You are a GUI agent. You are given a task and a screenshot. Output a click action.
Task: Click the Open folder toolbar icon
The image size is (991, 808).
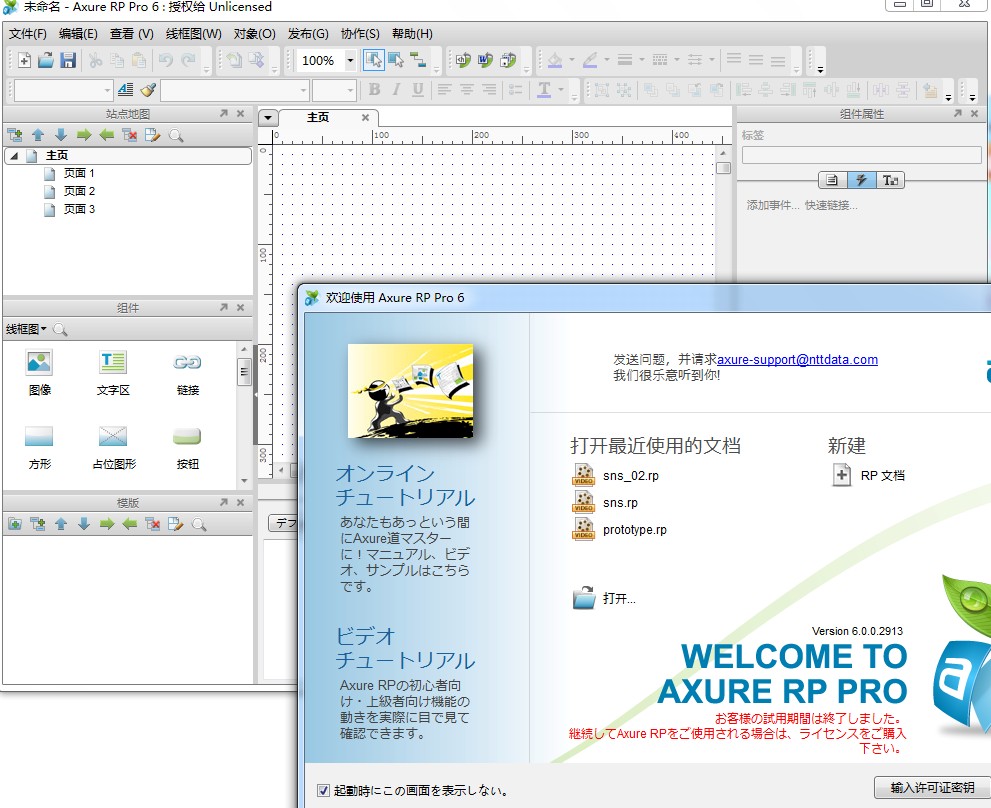tap(46, 61)
